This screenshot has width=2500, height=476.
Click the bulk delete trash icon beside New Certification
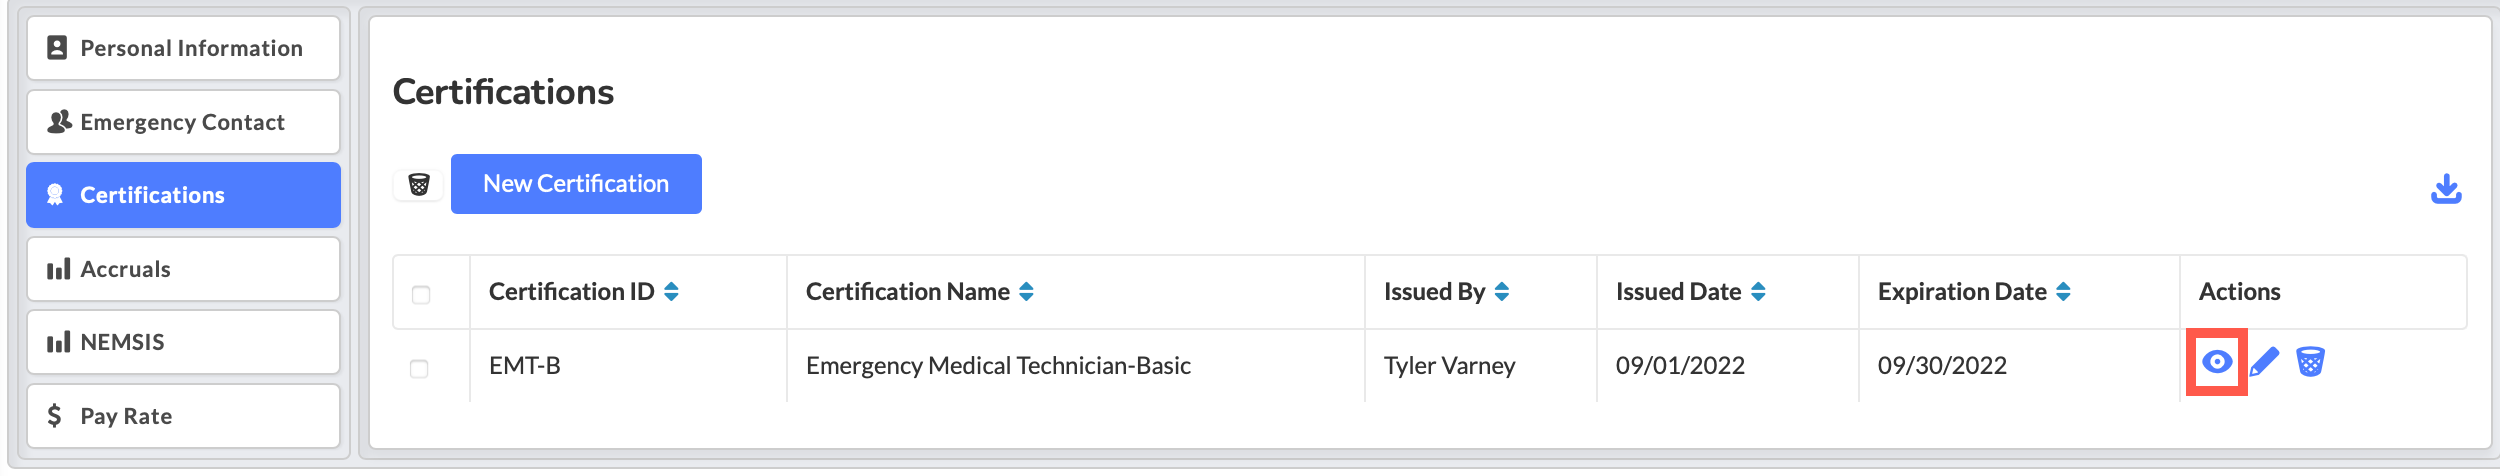(419, 184)
